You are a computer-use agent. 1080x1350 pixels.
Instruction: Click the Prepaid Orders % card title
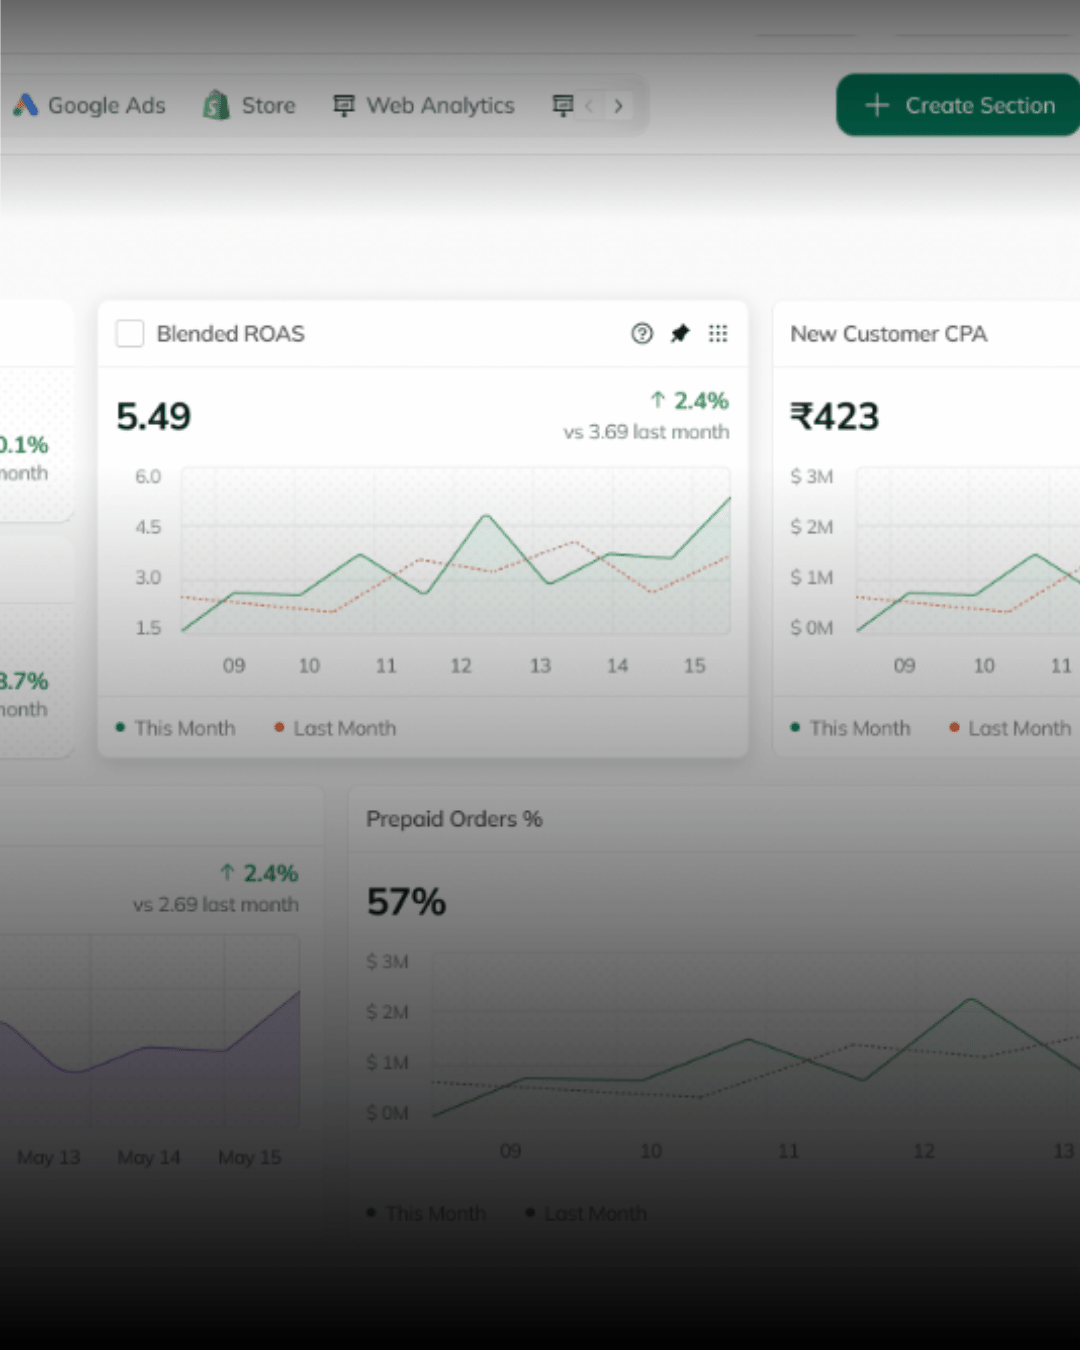click(454, 819)
